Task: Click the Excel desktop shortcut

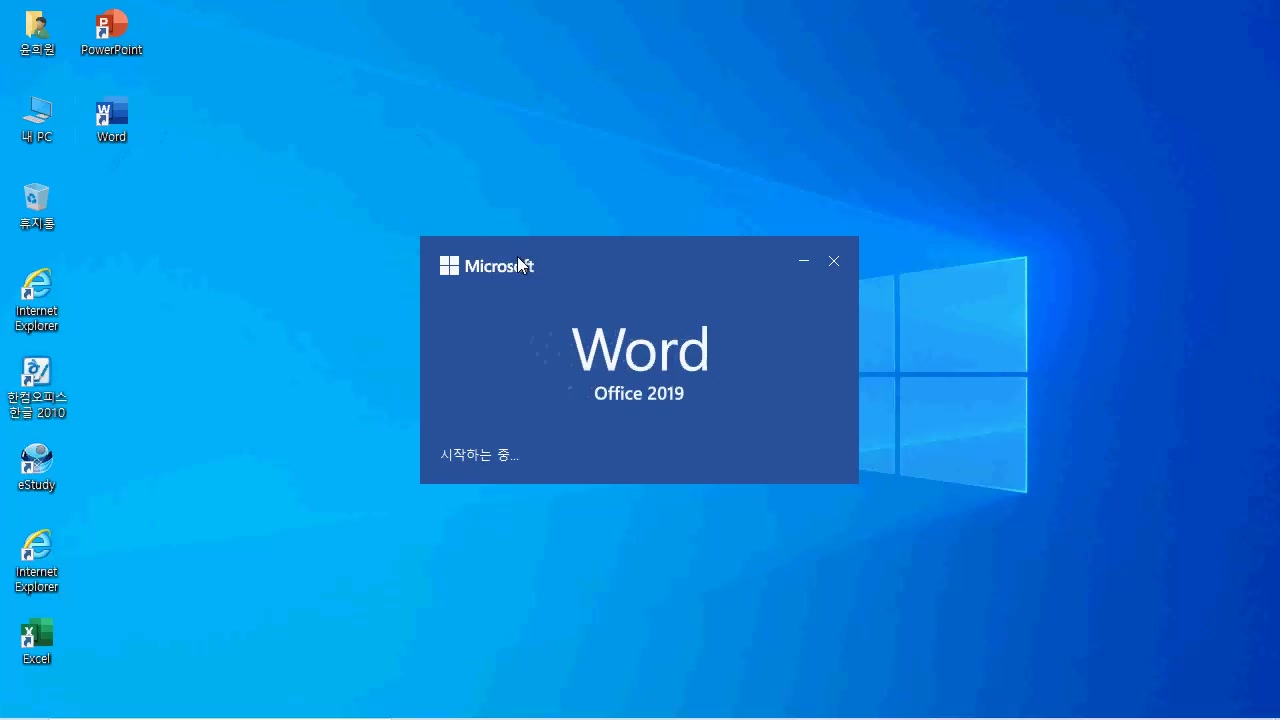Action: (x=37, y=634)
